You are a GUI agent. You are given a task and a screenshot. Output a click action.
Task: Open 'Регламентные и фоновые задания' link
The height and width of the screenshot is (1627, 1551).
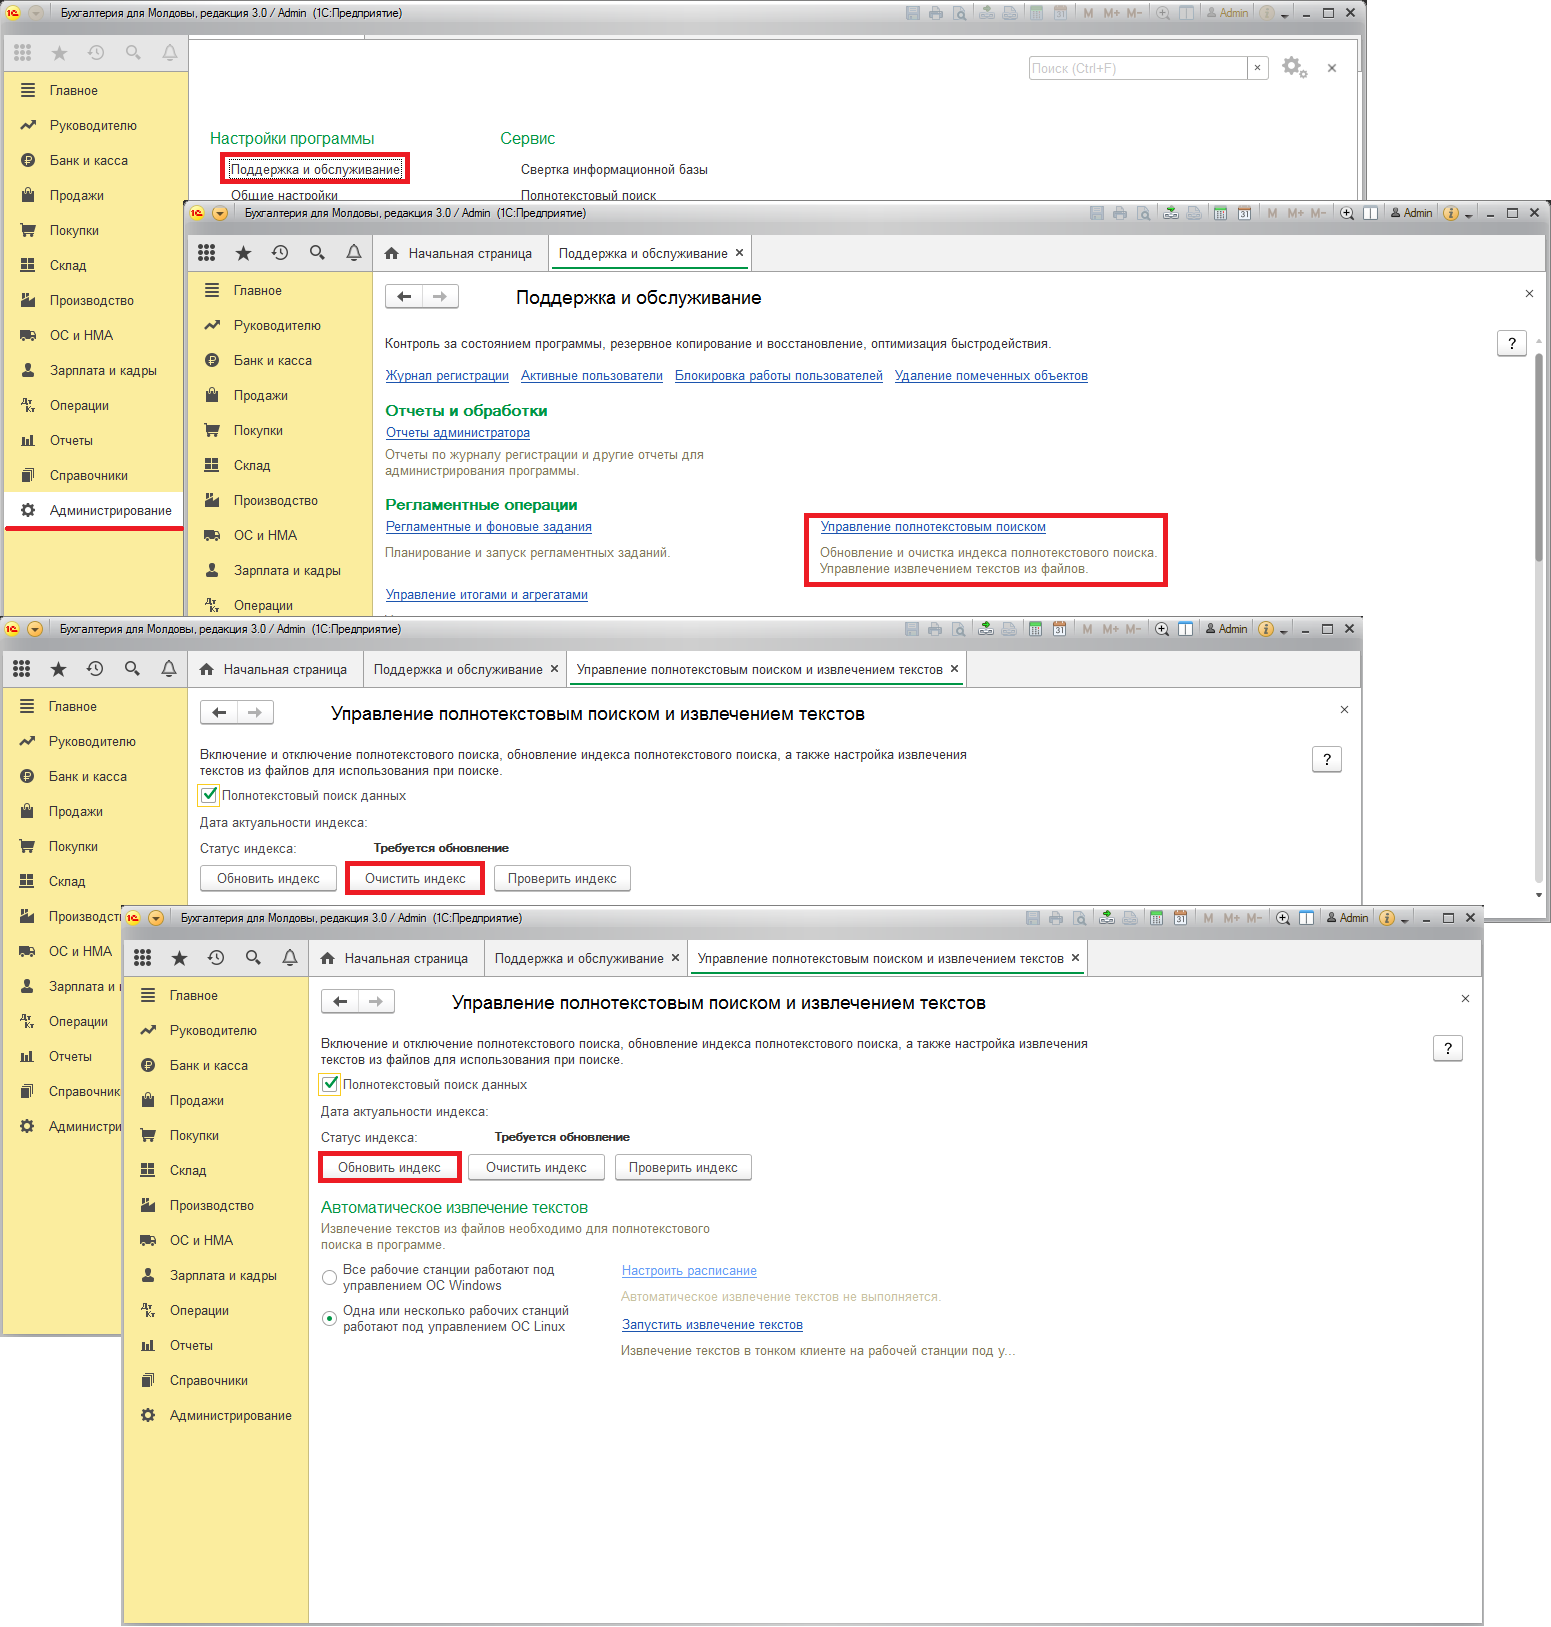coord(489,527)
